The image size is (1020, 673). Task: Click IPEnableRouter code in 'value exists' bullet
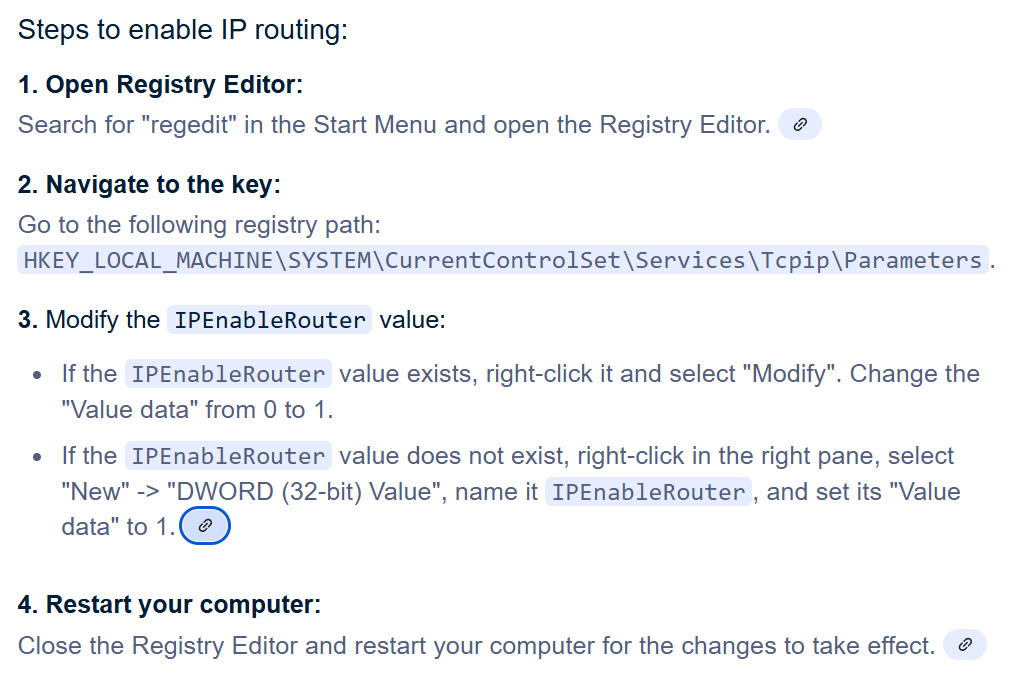coord(228,374)
